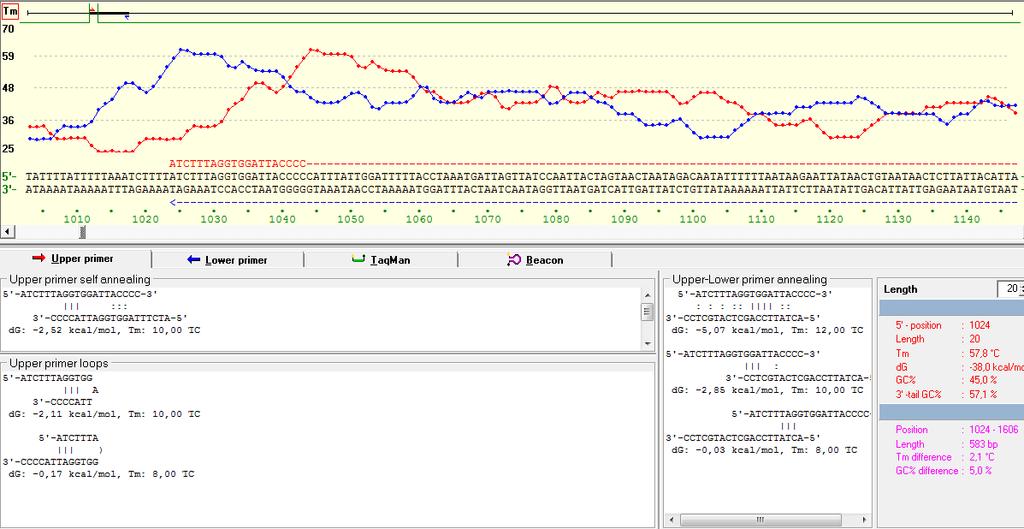Click position label 1100 on the ruler

tap(693, 219)
